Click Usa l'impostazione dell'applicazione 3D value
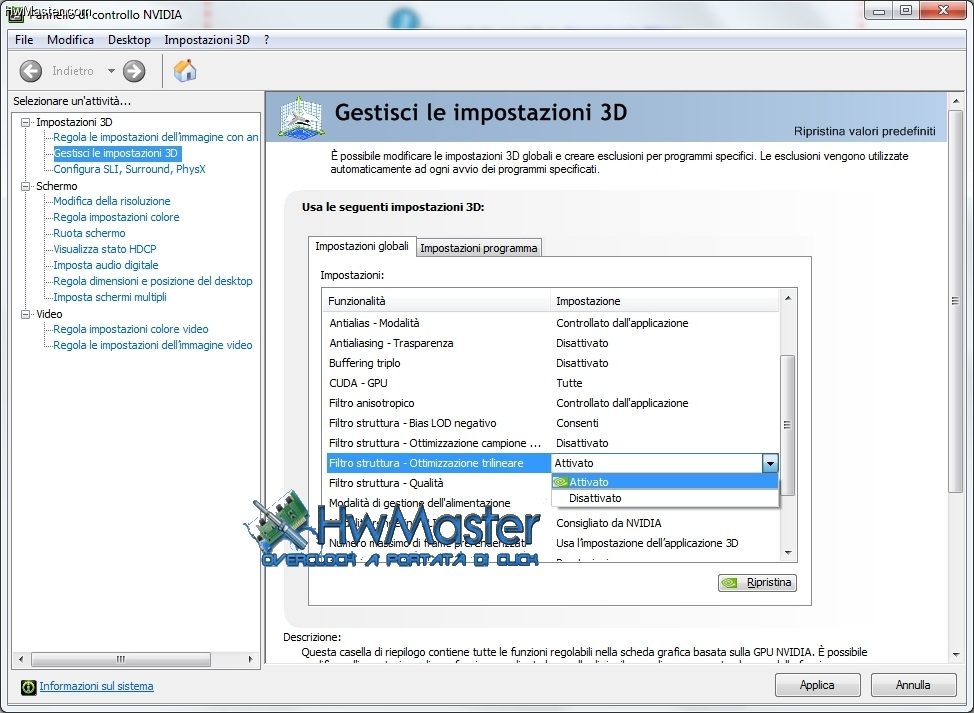Screen dimensions: 974x713 click(x=647, y=543)
